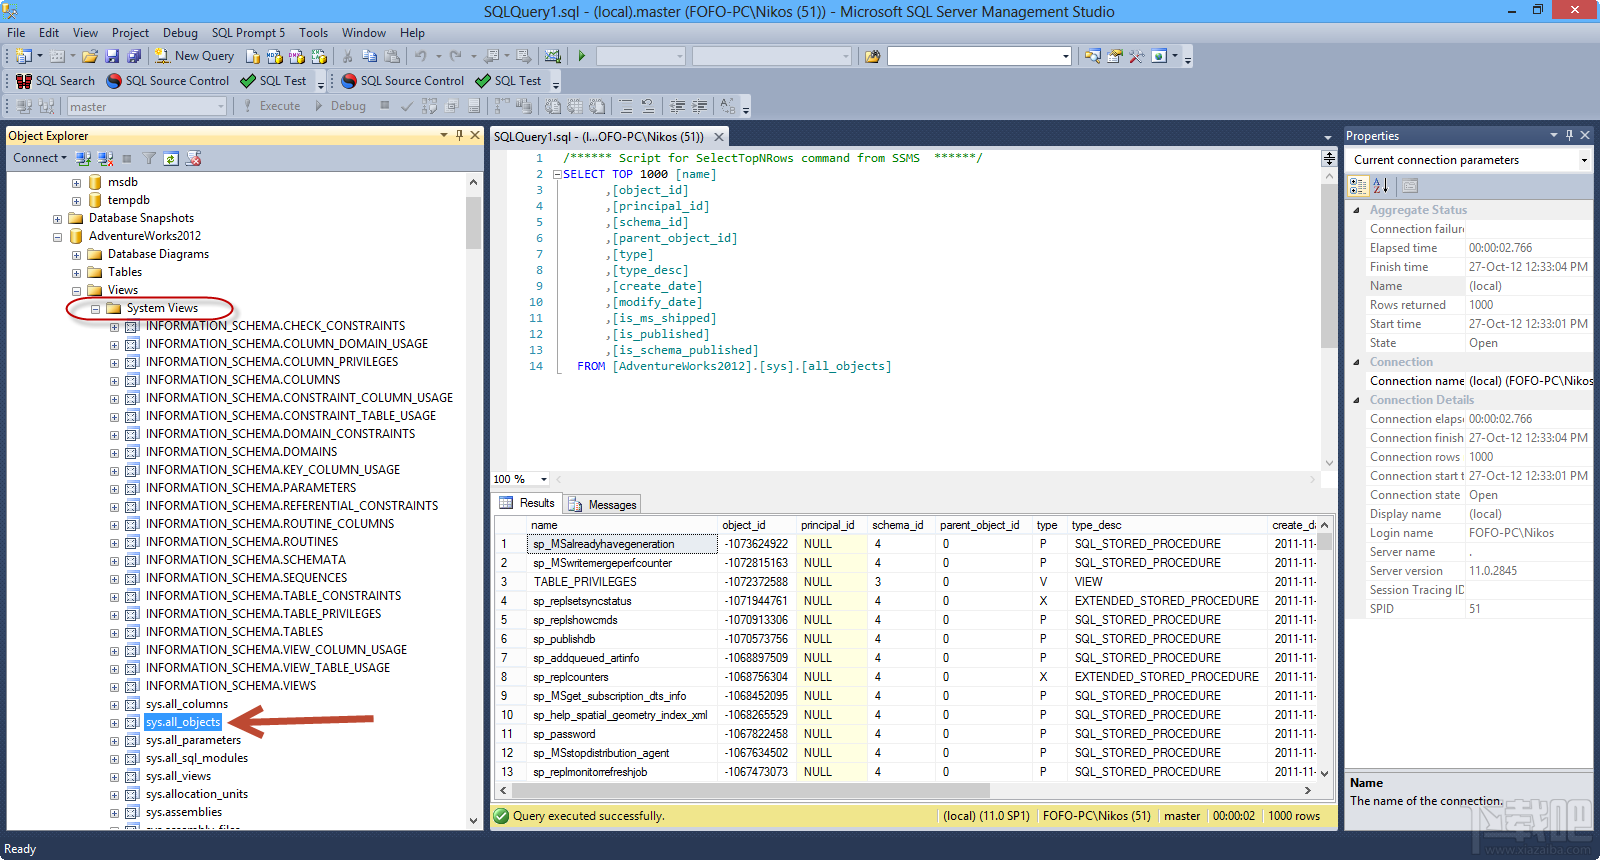Open the Open File folder icon

point(90,56)
